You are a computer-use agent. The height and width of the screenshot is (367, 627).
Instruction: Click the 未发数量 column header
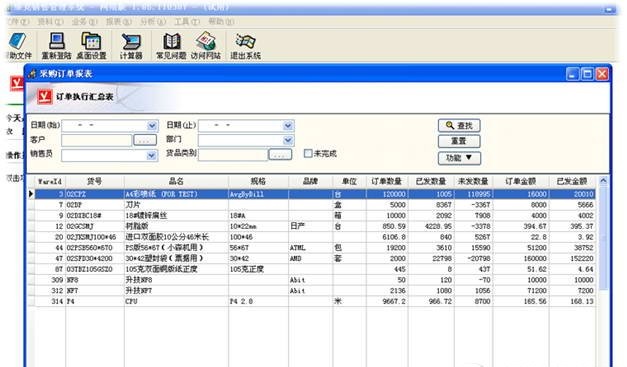click(x=473, y=182)
